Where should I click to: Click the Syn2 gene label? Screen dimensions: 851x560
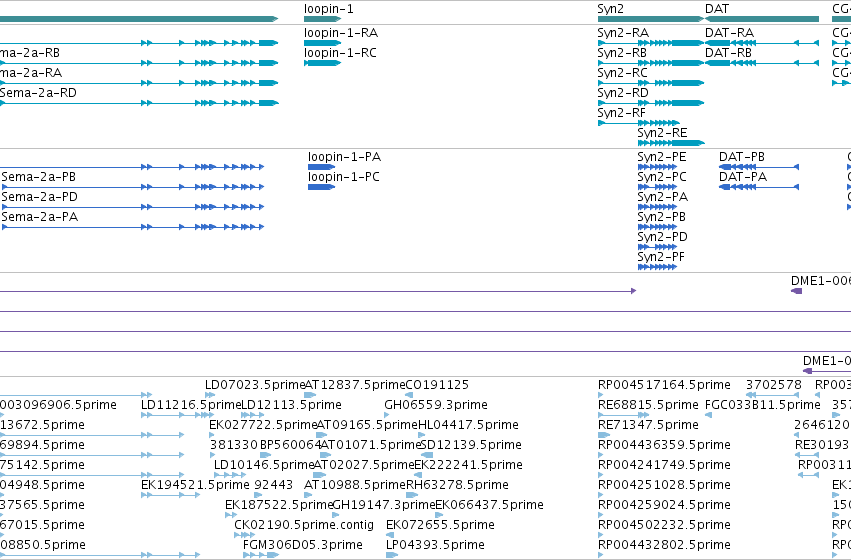[611, 9]
